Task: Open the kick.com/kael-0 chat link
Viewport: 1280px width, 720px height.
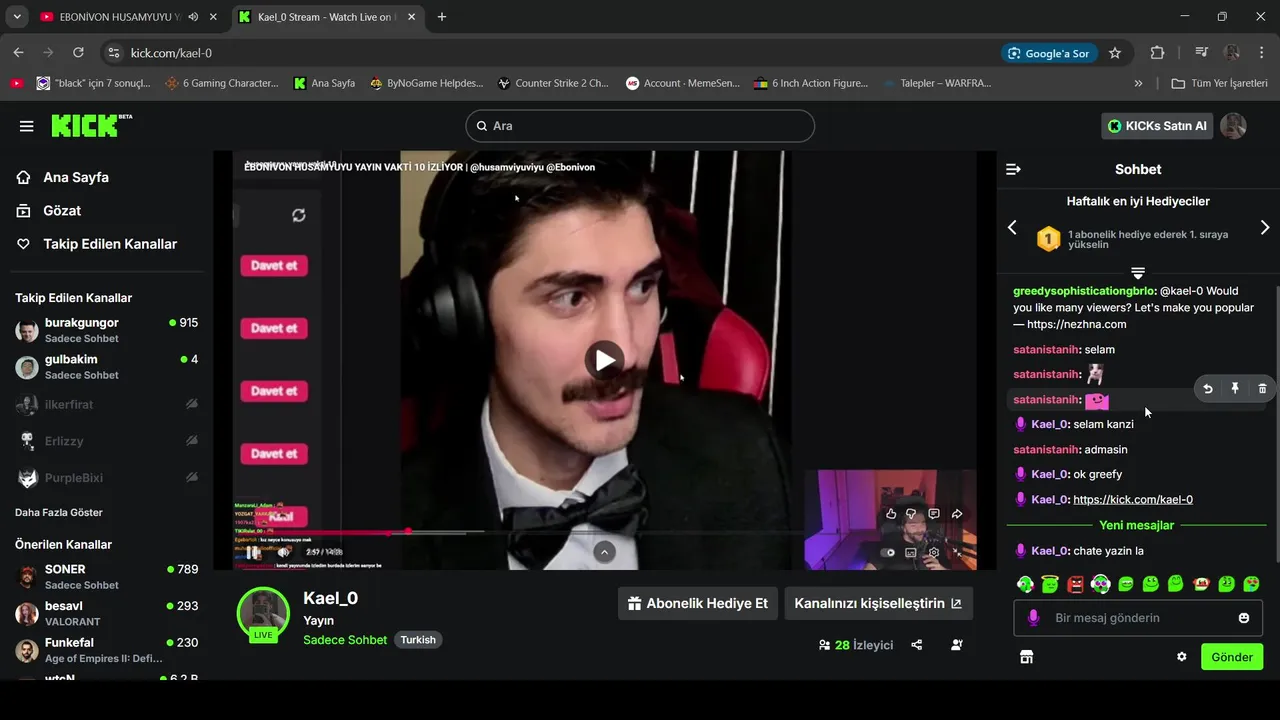Action: 1133,499
